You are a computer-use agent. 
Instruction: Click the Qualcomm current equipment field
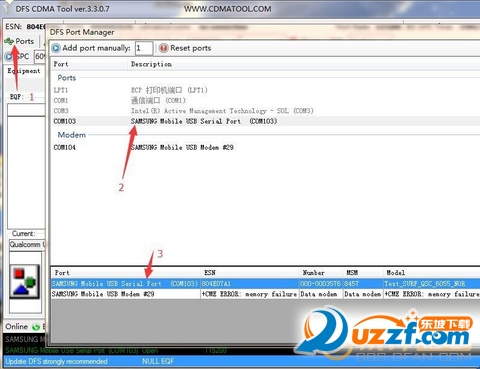27,245
